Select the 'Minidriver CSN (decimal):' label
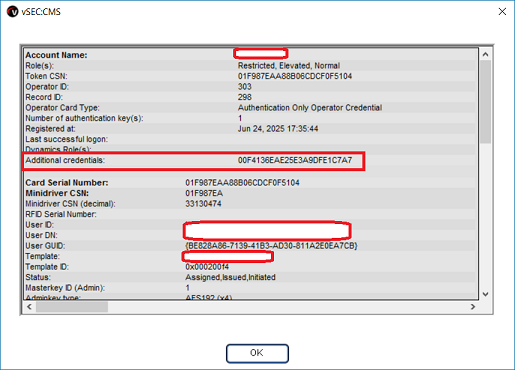 [70, 204]
